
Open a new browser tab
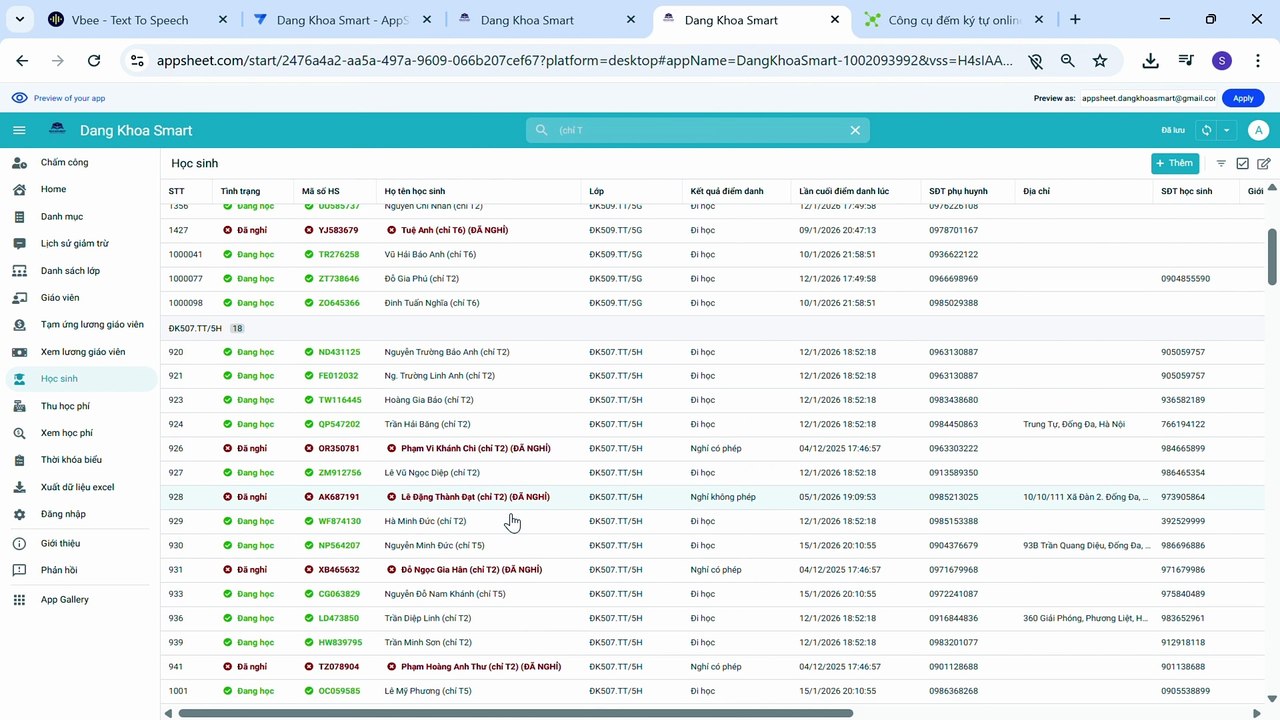(x=1075, y=19)
